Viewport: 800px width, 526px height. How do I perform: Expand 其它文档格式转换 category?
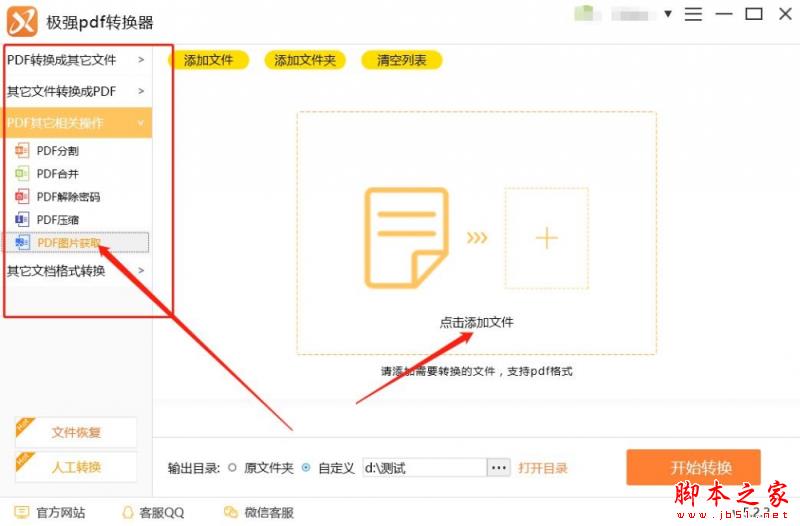(77, 270)
